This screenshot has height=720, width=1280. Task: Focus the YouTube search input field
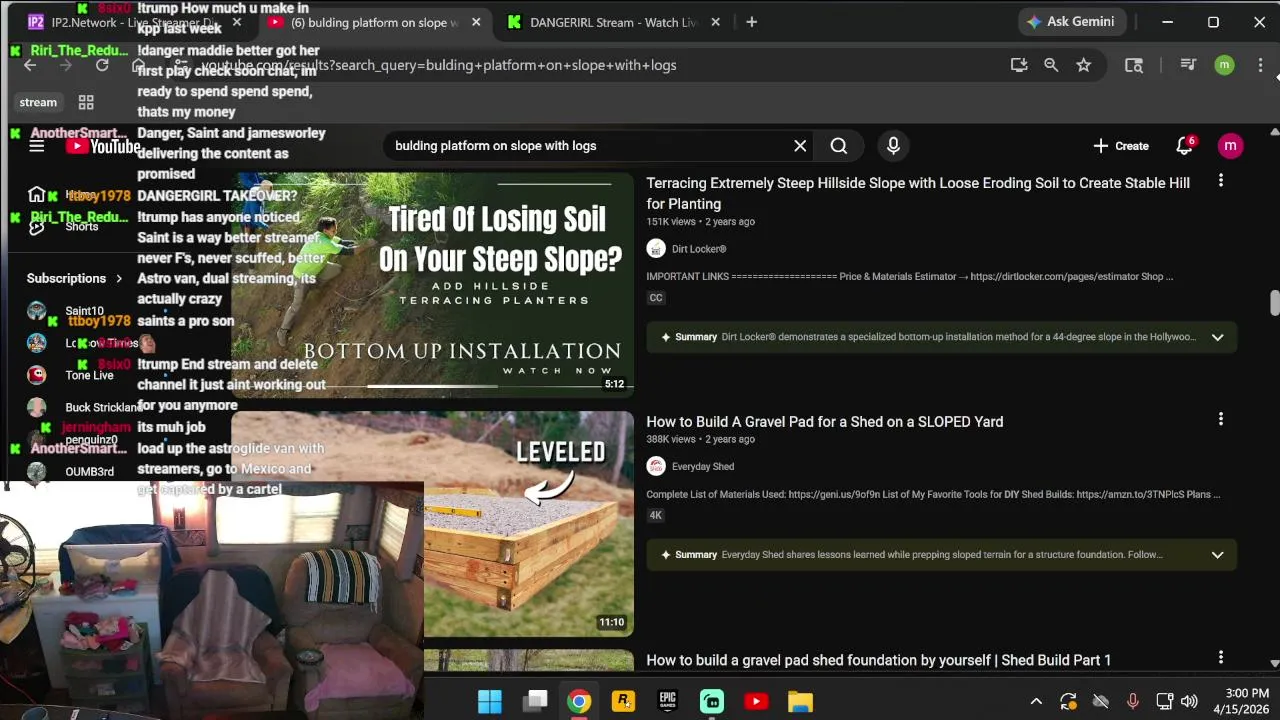590,146
